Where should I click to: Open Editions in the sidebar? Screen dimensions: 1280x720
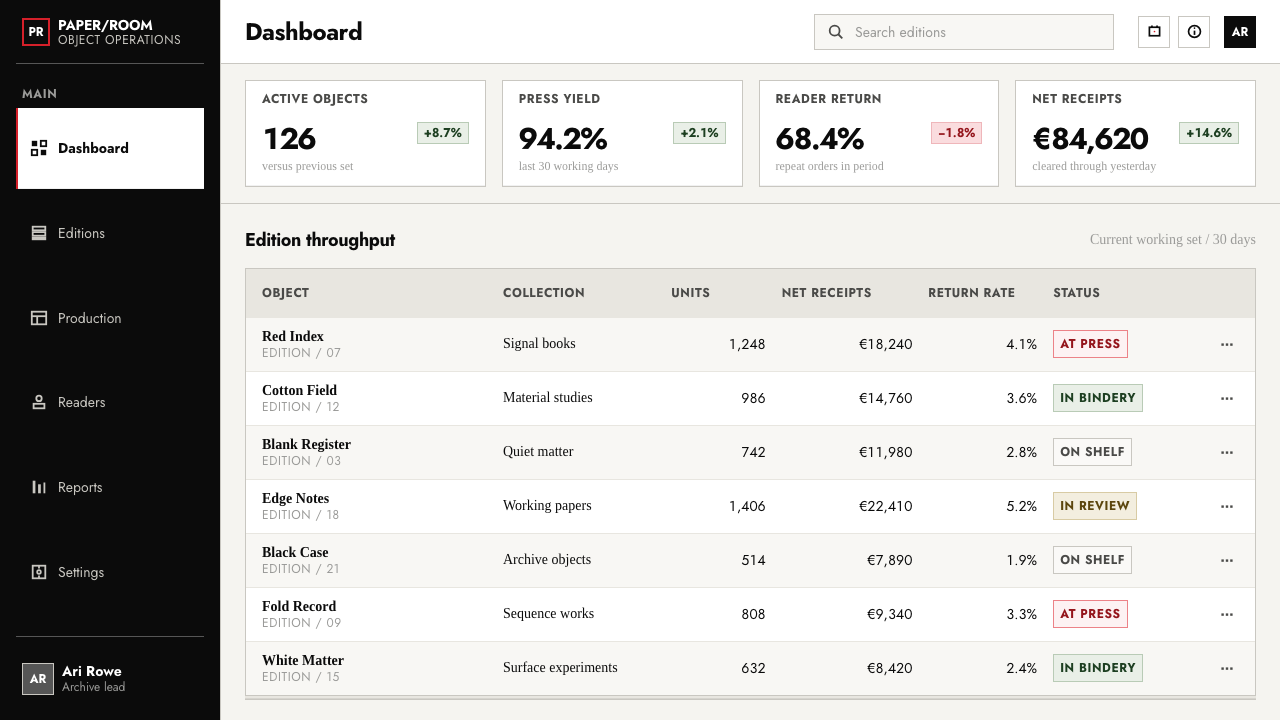pyautogui.click(x=110, y=233)
